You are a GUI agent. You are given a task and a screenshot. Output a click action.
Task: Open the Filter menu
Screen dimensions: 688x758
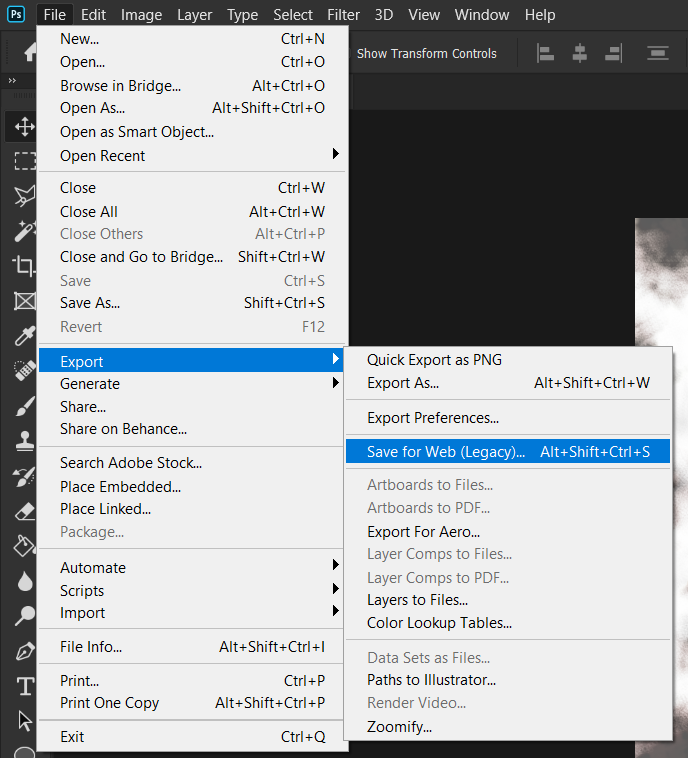click(x=343, y=15)
